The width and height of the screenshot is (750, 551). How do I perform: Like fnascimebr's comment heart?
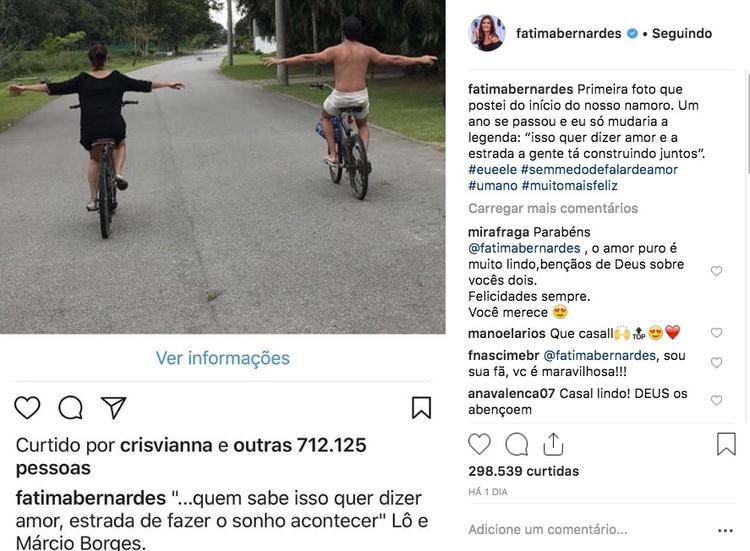(716, 363)
